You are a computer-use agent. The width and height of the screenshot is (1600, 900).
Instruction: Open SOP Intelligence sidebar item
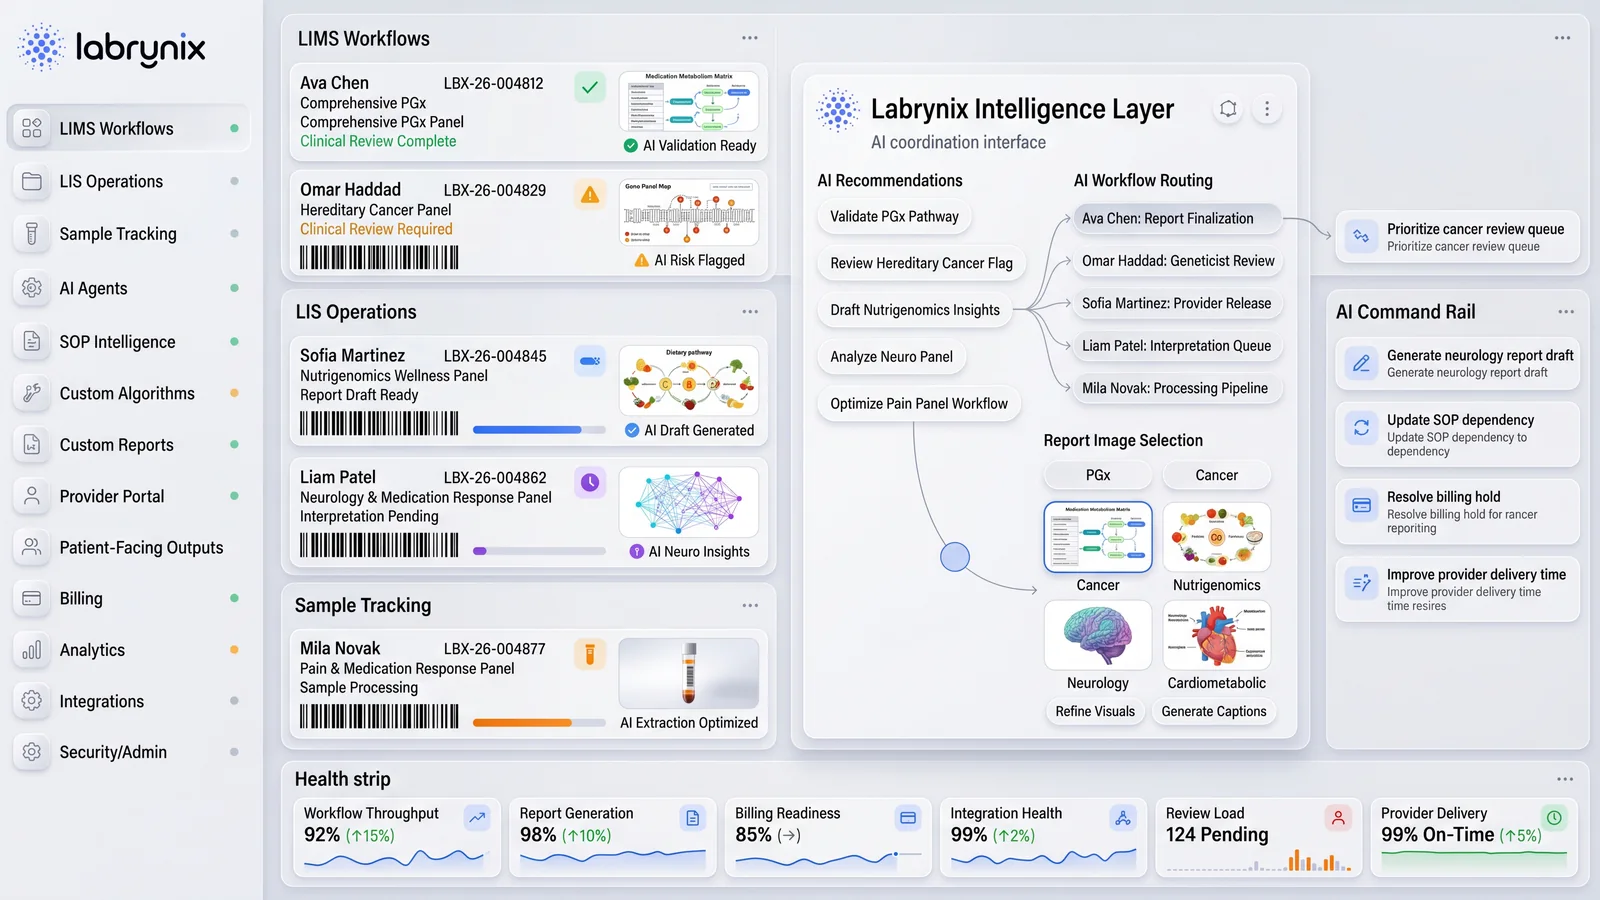pyautogui.click(x=128, y=341)
